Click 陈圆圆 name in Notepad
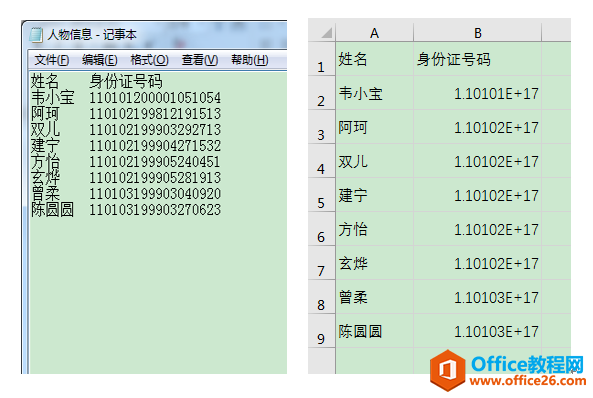The width and height of the screenshot is (593, 398). [x=53, y=210]
